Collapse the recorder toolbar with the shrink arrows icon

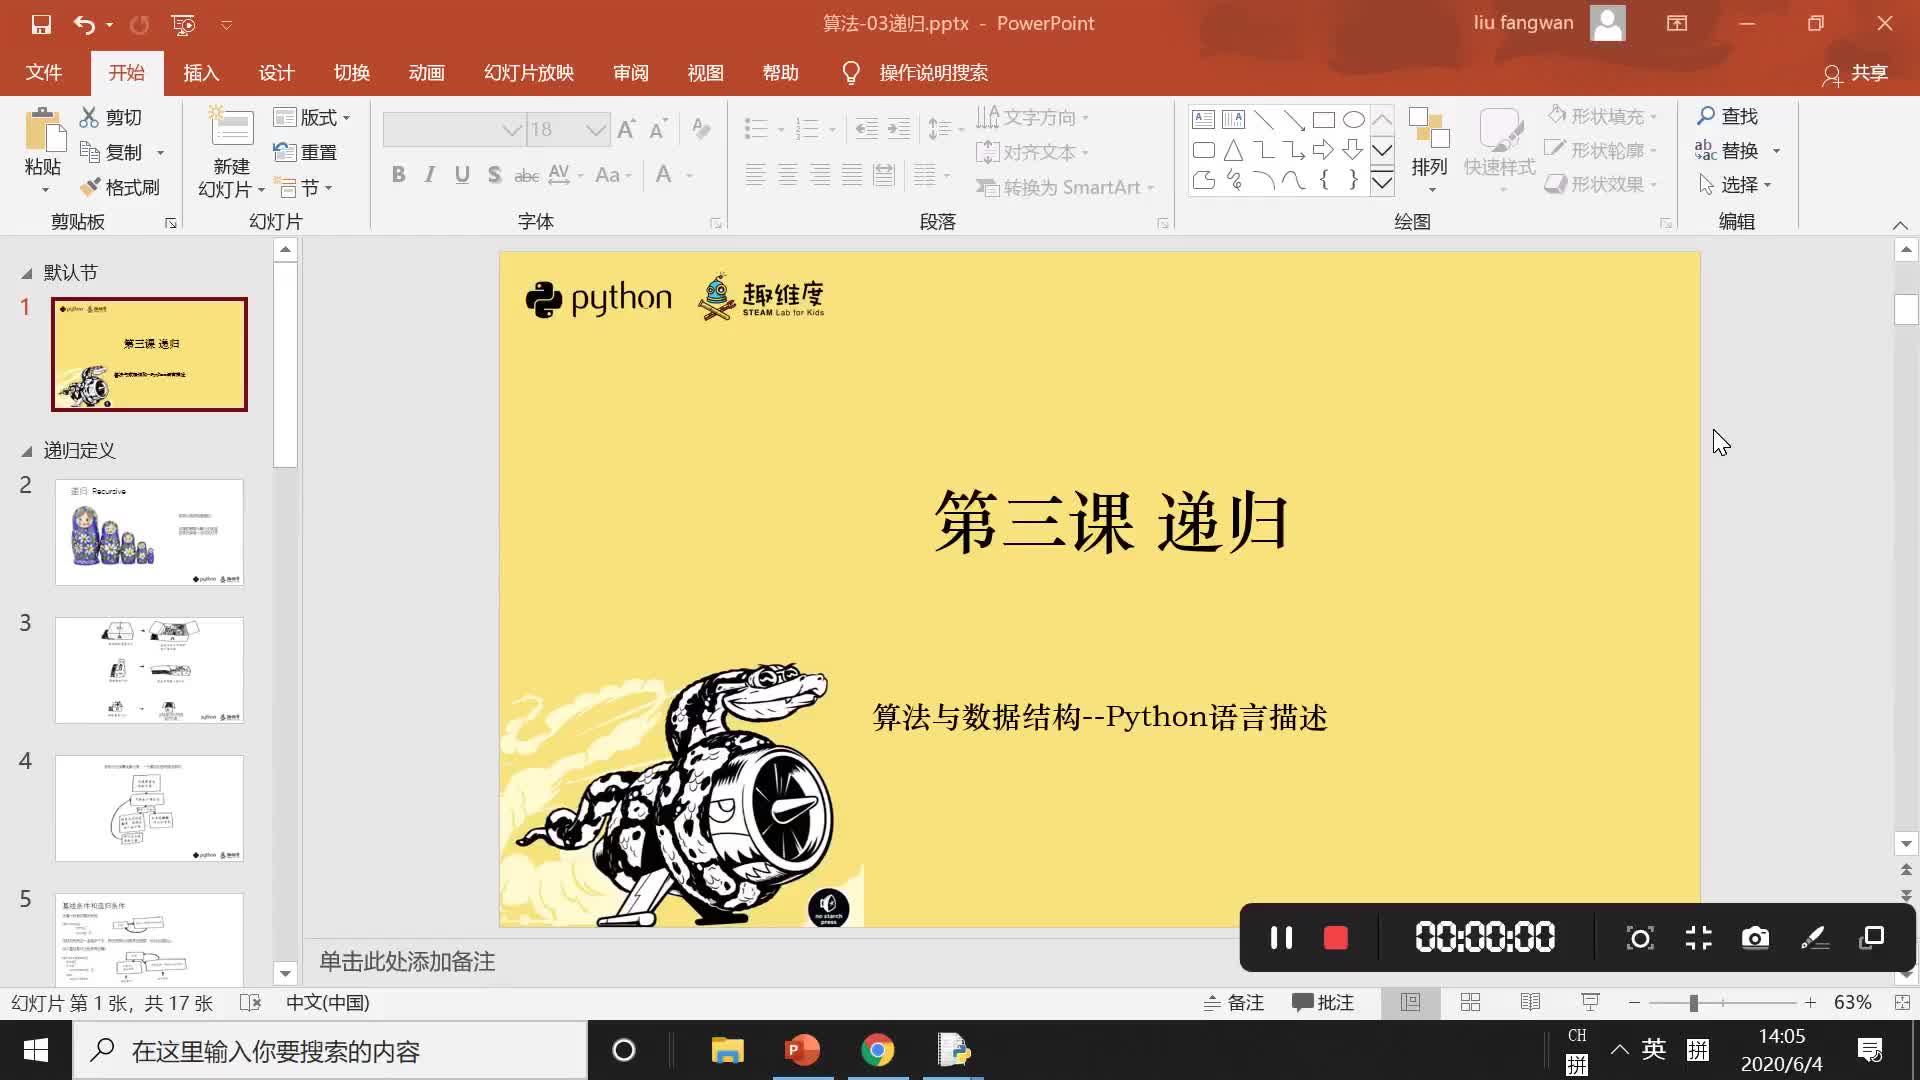tap(1698, 938)
